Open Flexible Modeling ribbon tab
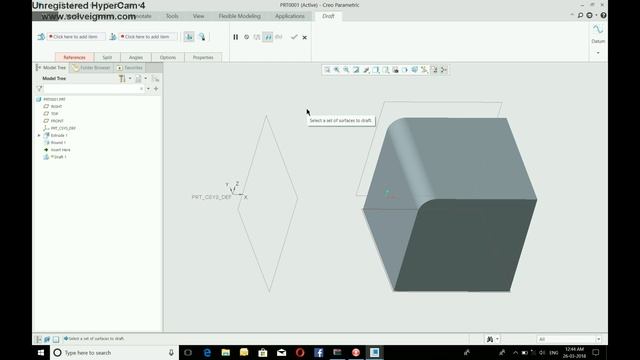The height and width of the screenshot is (360, 640). (240, 16)
